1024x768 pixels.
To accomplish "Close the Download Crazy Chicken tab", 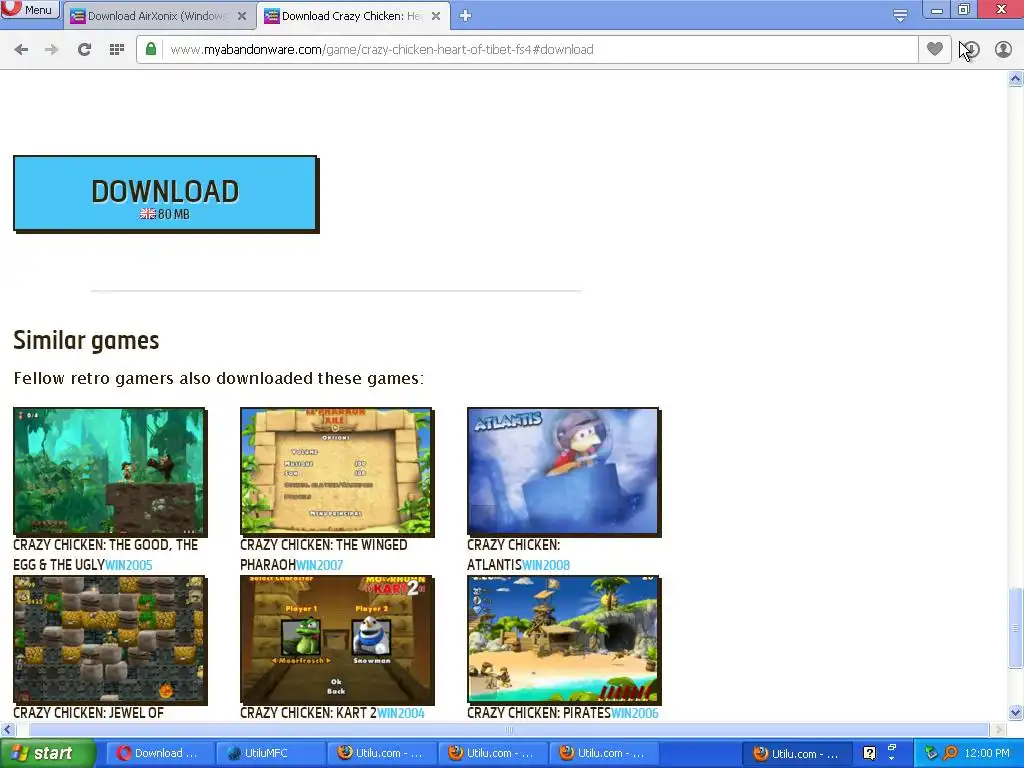I will (x=436, y=16).
